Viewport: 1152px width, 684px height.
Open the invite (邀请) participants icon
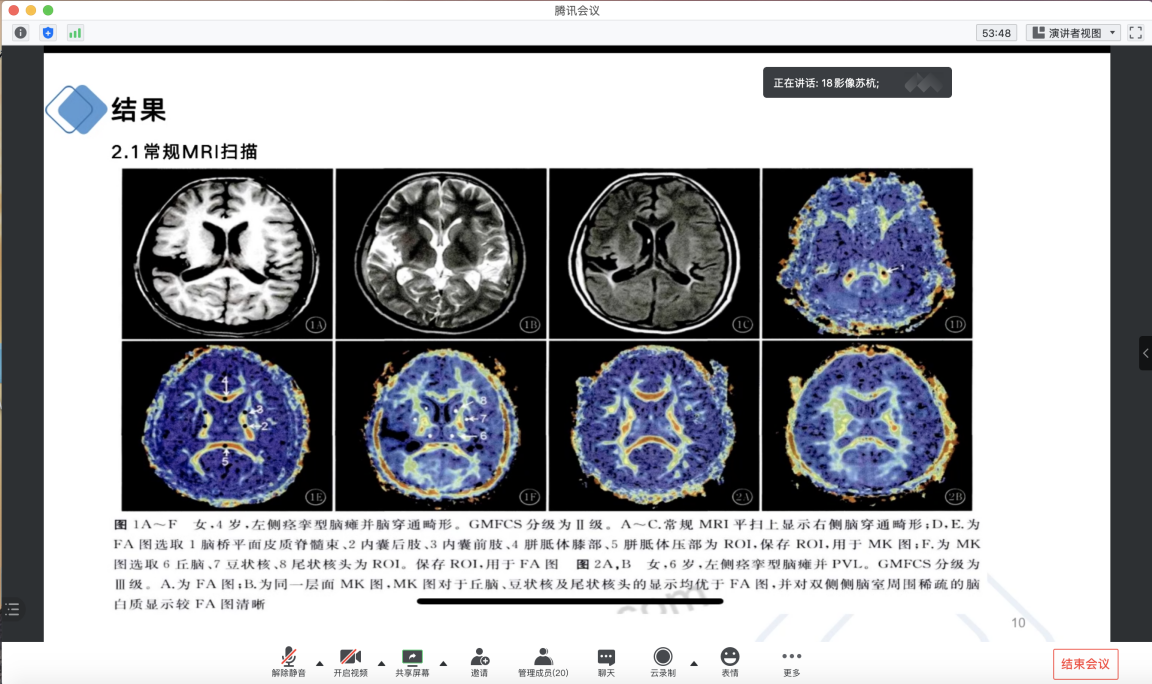480,658
